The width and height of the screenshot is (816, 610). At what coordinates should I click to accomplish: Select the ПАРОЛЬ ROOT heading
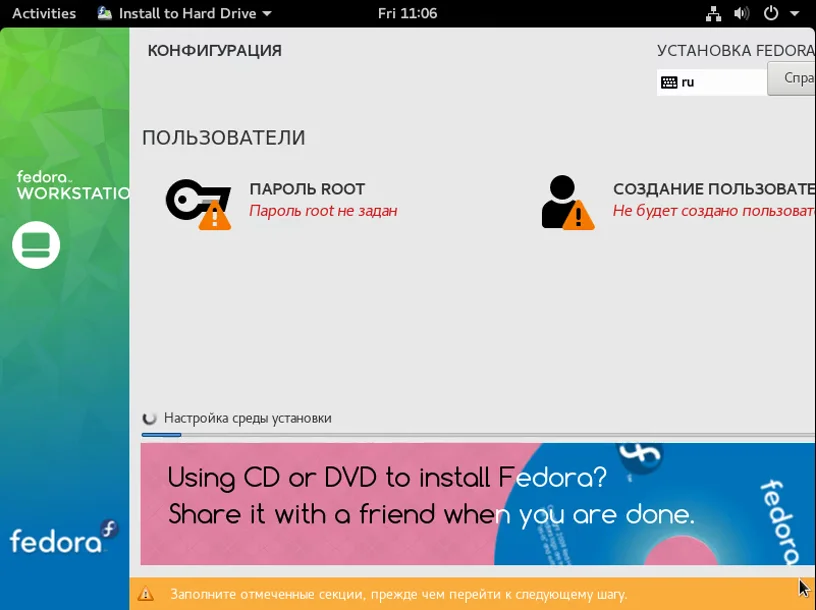coord(307,189)
